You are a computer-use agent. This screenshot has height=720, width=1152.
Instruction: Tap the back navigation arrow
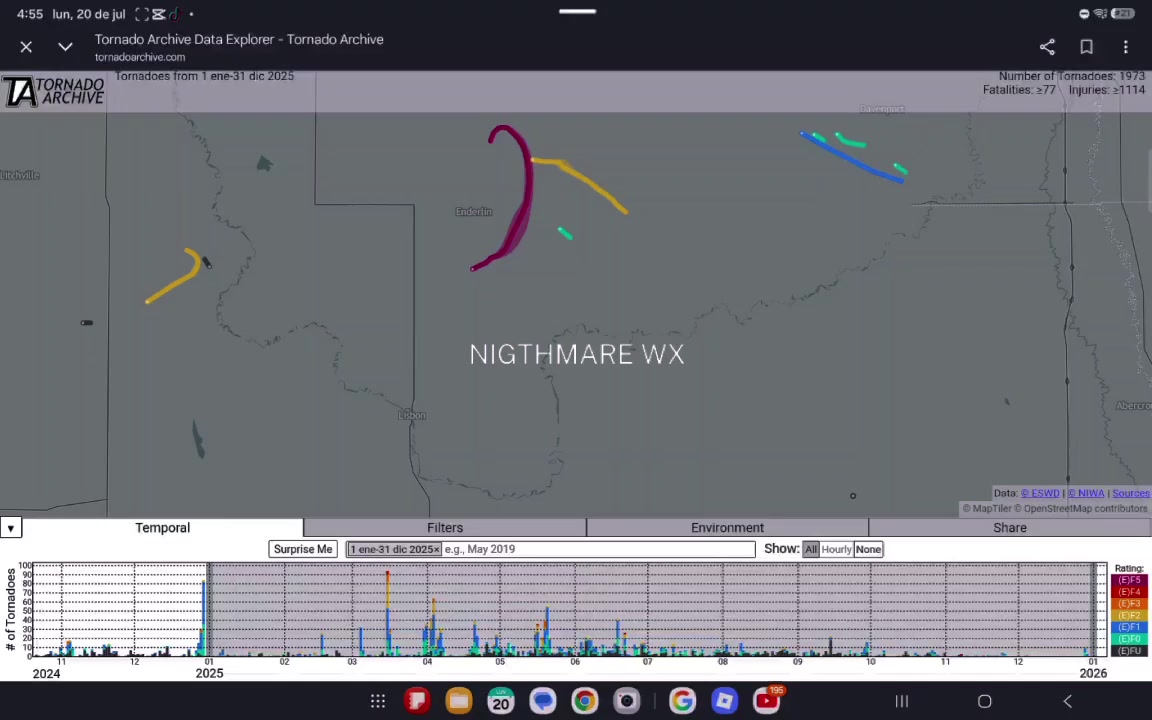point(1068,702)
